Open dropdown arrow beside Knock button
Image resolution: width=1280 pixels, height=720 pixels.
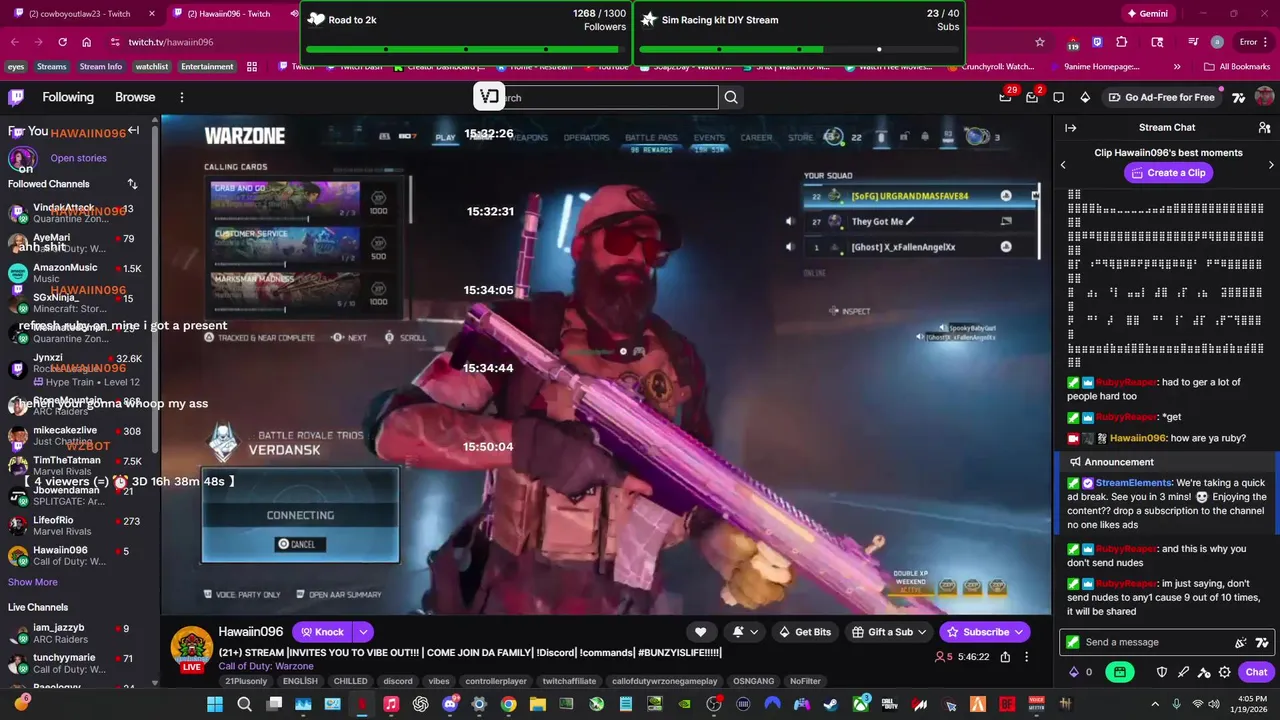pos(363,632)
